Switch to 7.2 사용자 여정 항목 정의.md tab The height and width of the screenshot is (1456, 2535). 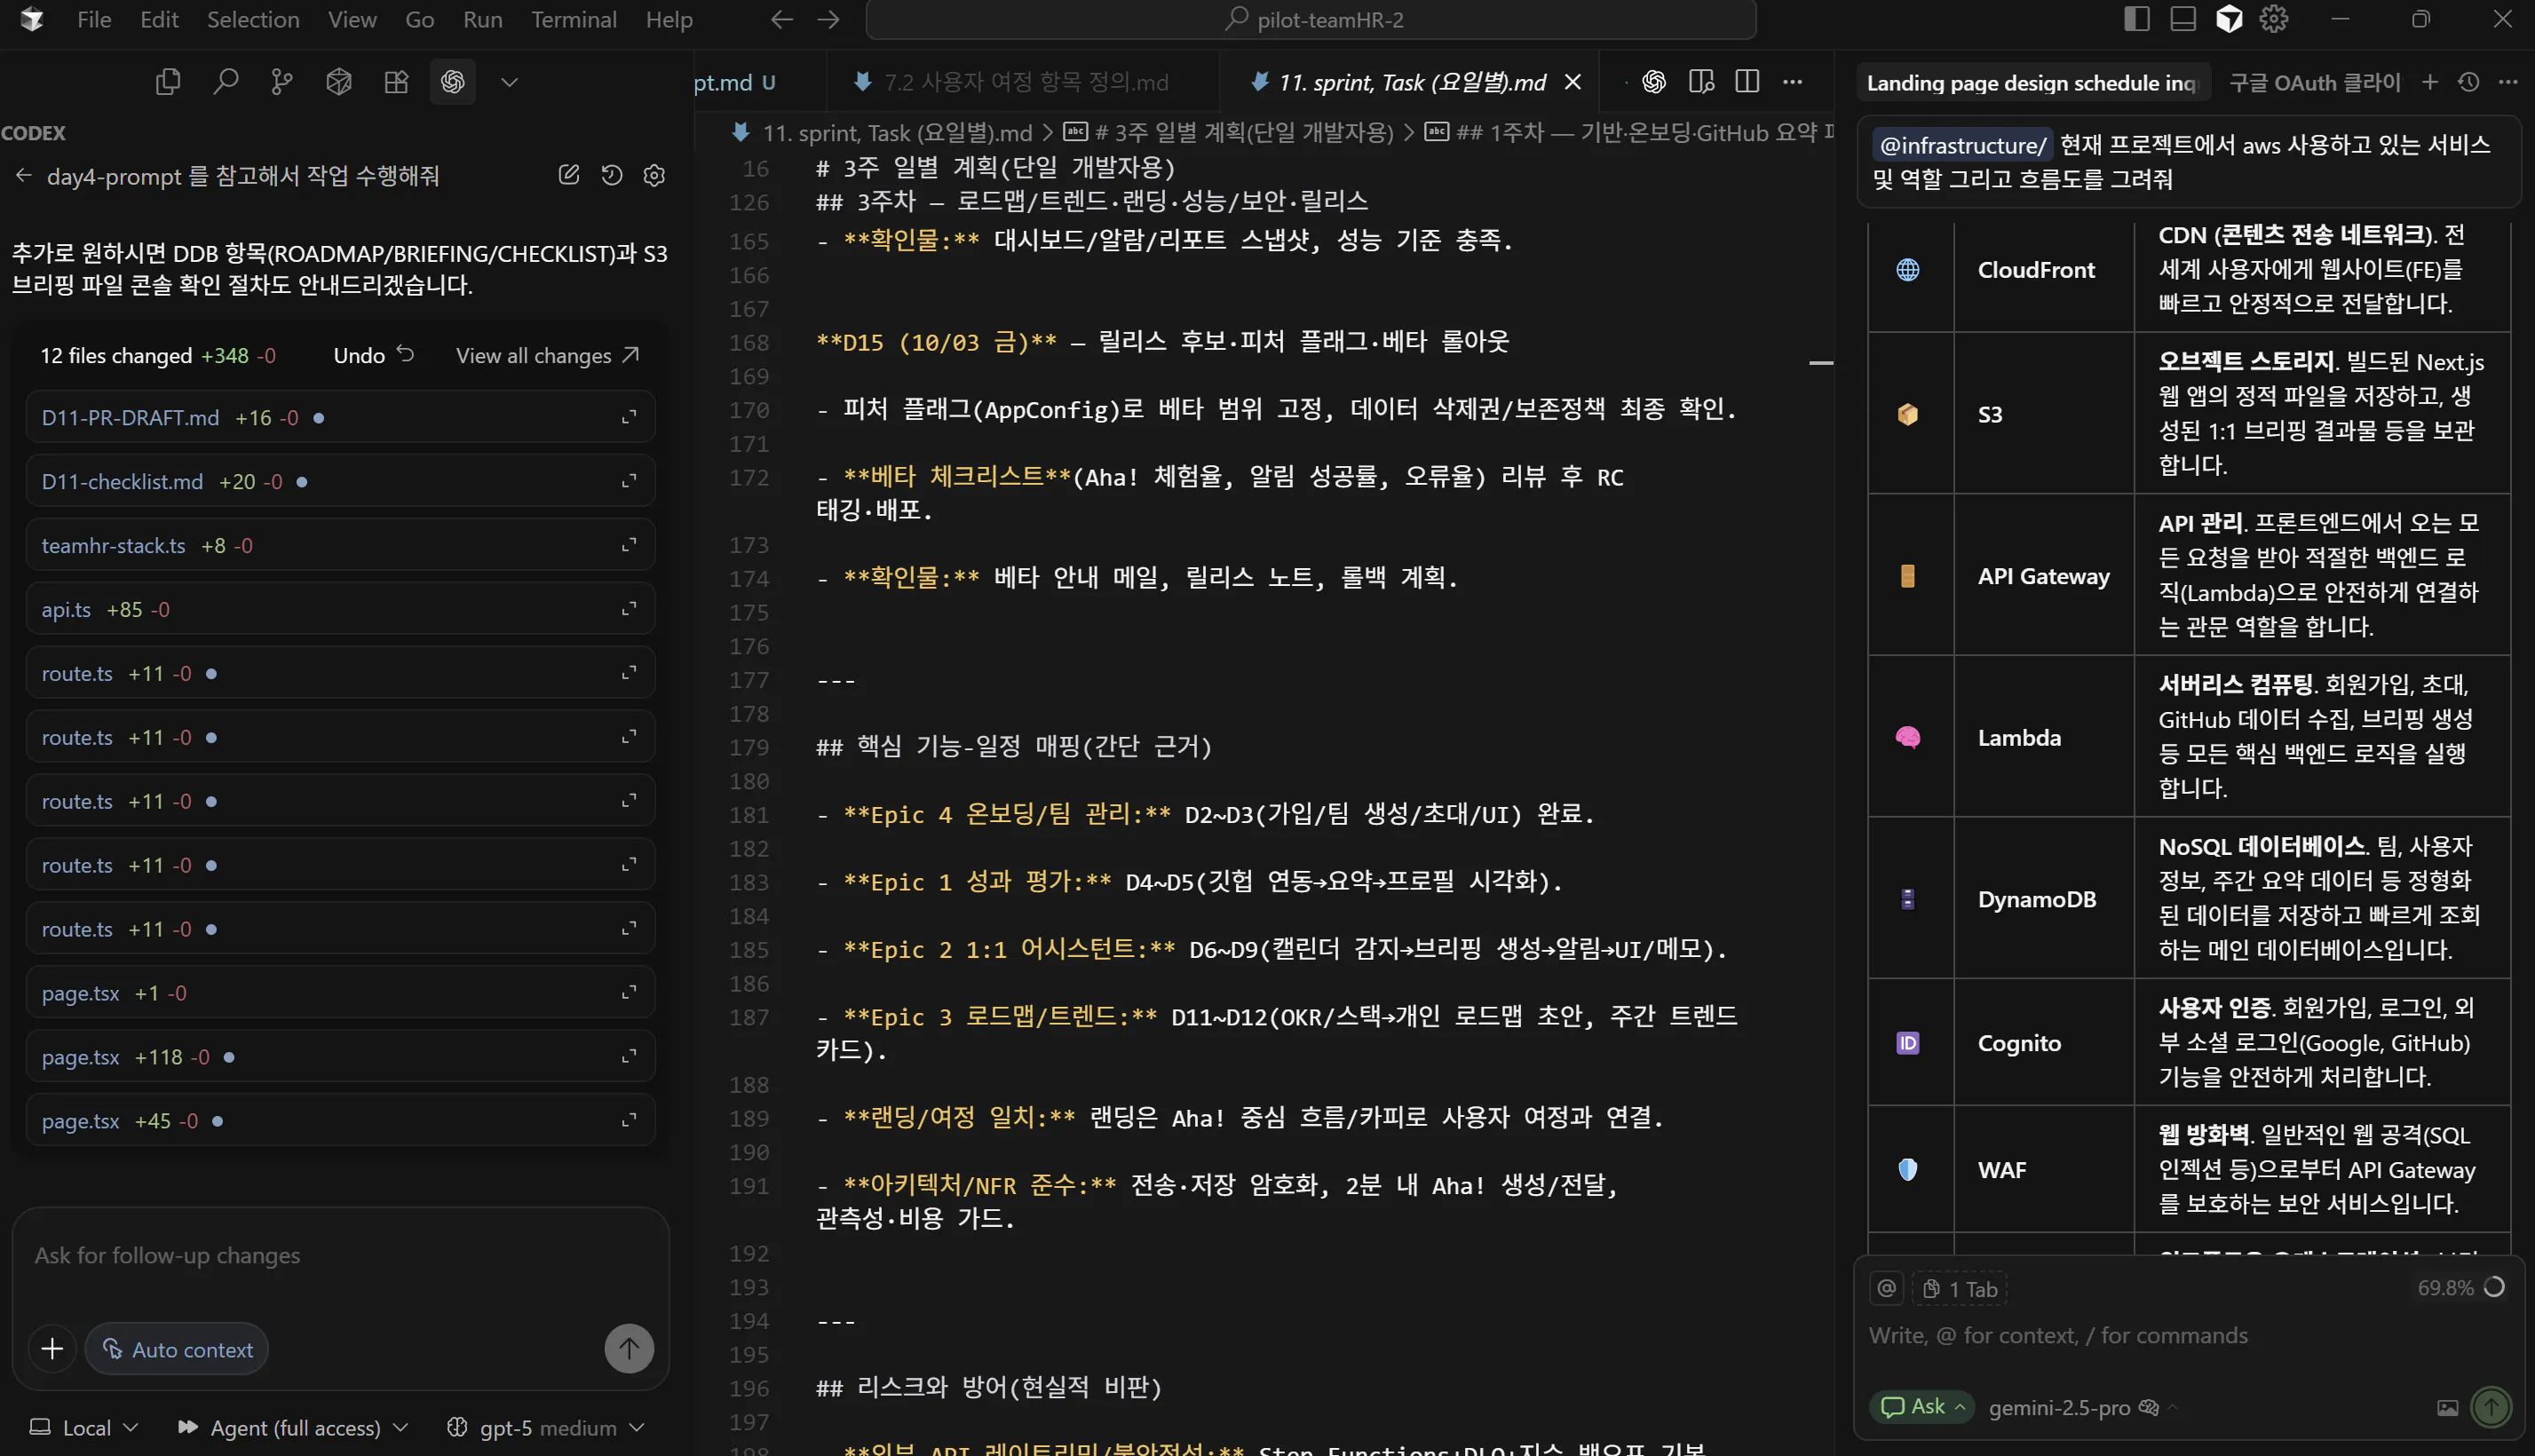tap(1025, 82)
